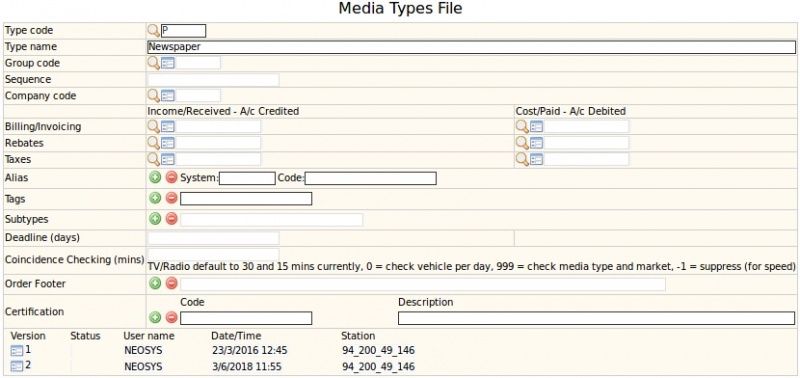Image resolution: width=800 pixels, height=378 pixels.
Task: Focus the Sequence field
Action: [213, 80]
